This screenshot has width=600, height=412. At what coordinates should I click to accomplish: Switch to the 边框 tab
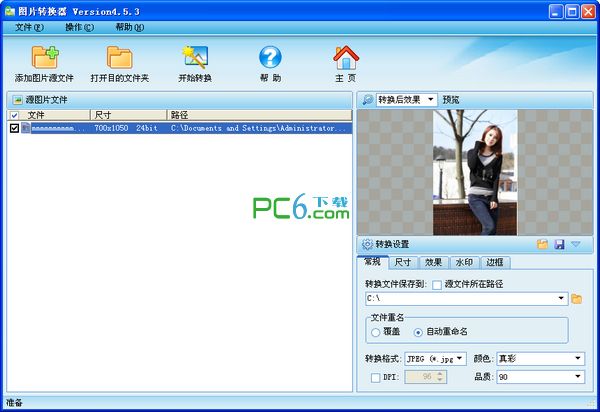(x=495, y=262)
